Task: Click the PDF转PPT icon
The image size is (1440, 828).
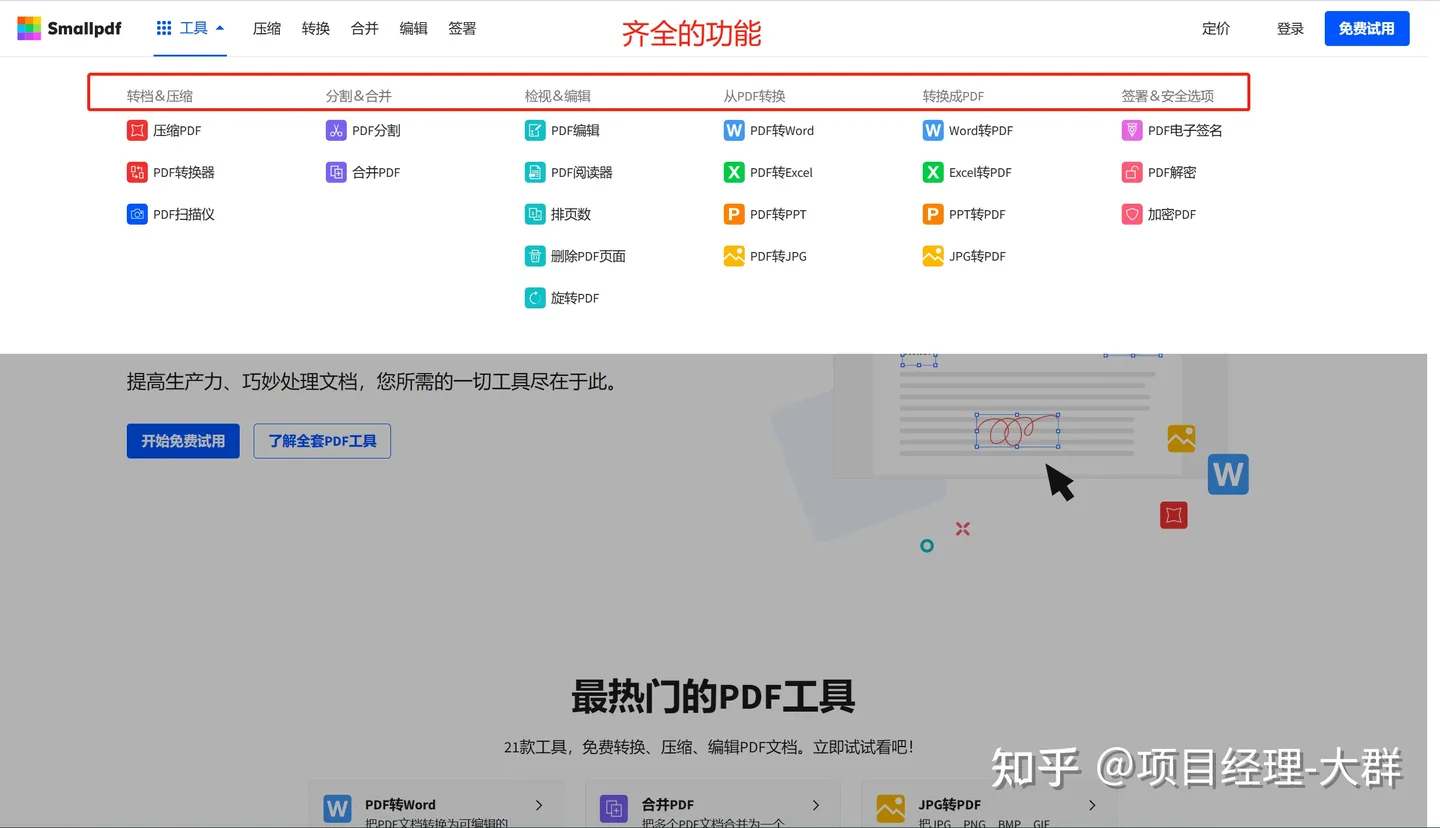Action: click(734, 214)
